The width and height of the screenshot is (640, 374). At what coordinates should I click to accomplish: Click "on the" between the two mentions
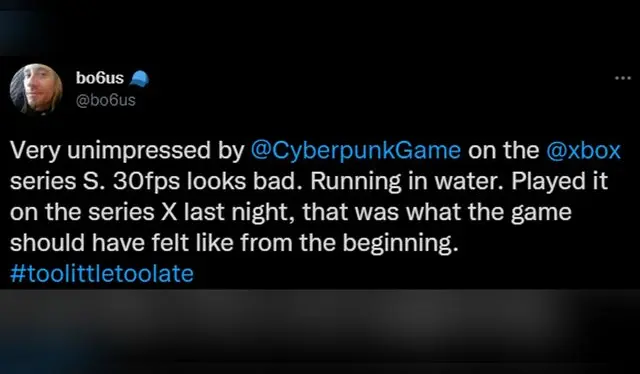click(503, 150)
